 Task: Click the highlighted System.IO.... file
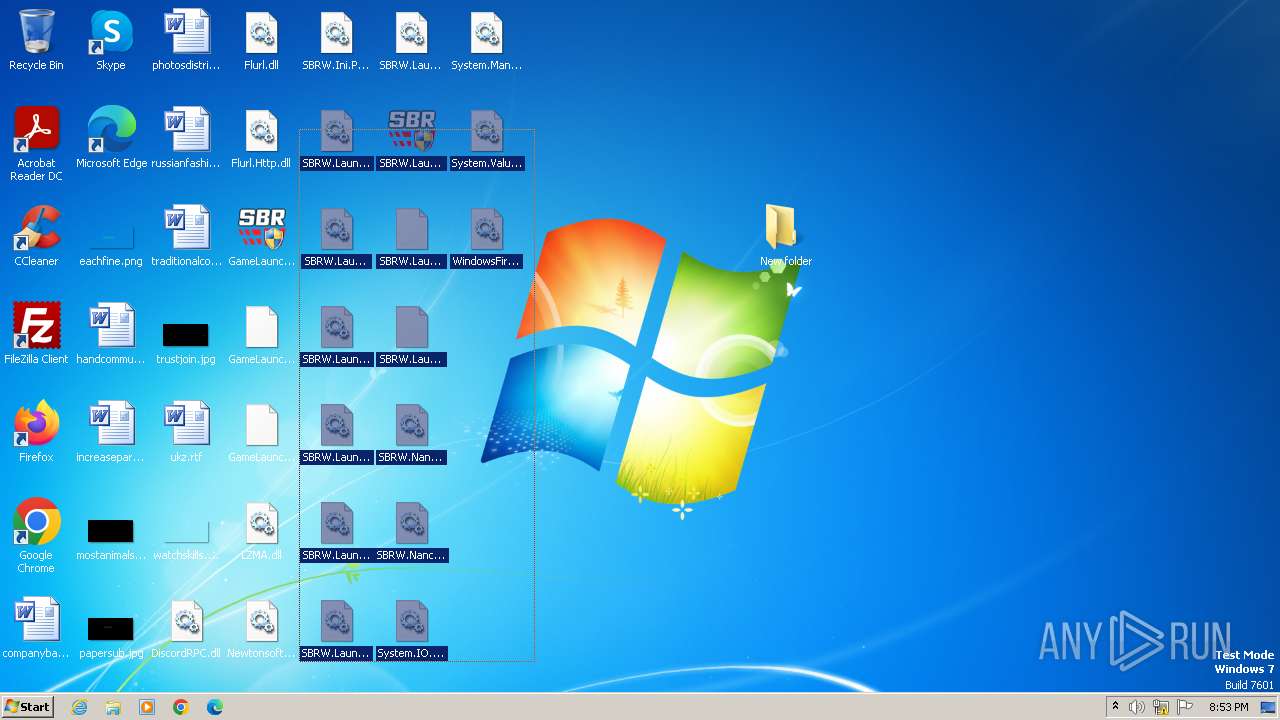tap(411, 629)
